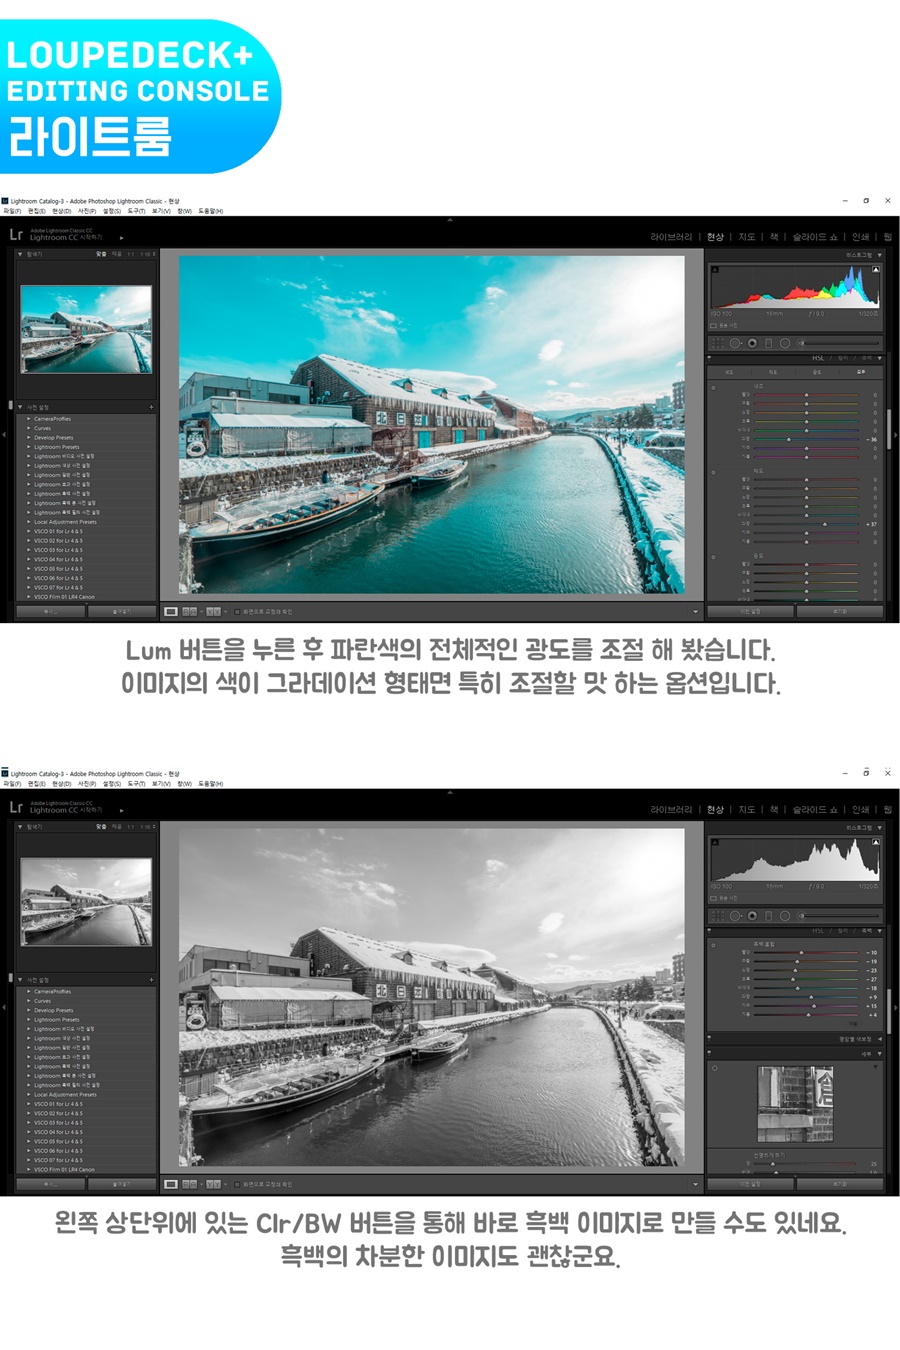This screenshot has width=900, height=1350.
Task: Select Red Eye tool in color-photo window
Action: [752, 343]
